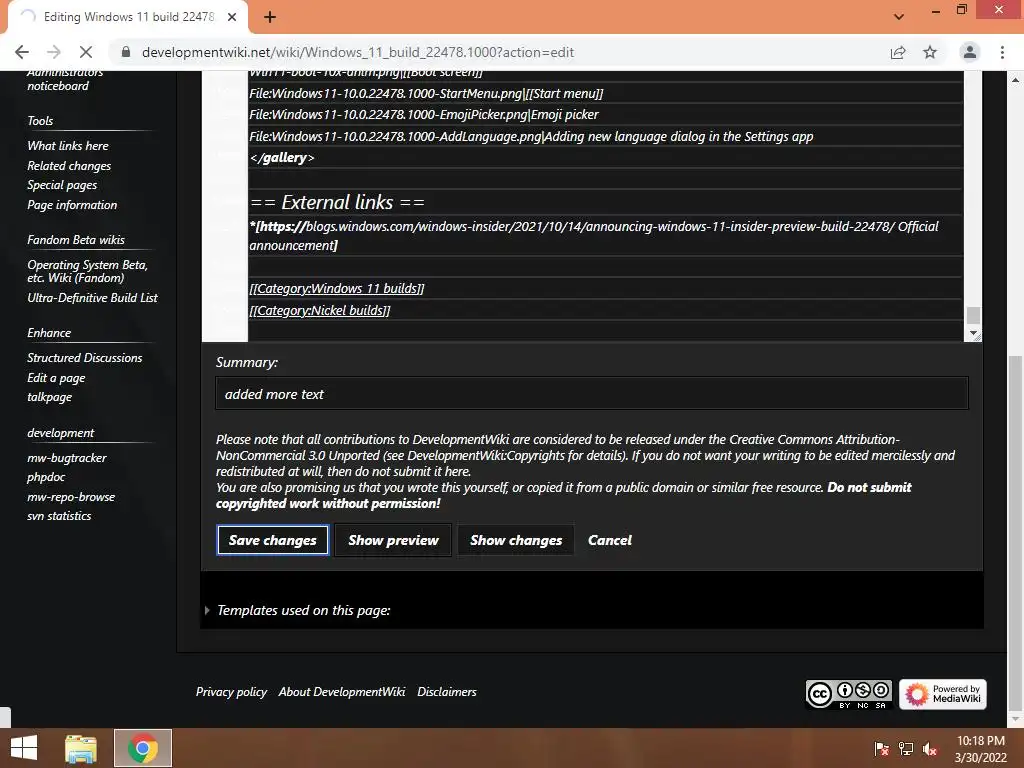Click the EmojiPicker.png gallery line
Viewport: 1024px width, 768px height.
(x=424, y=114)
